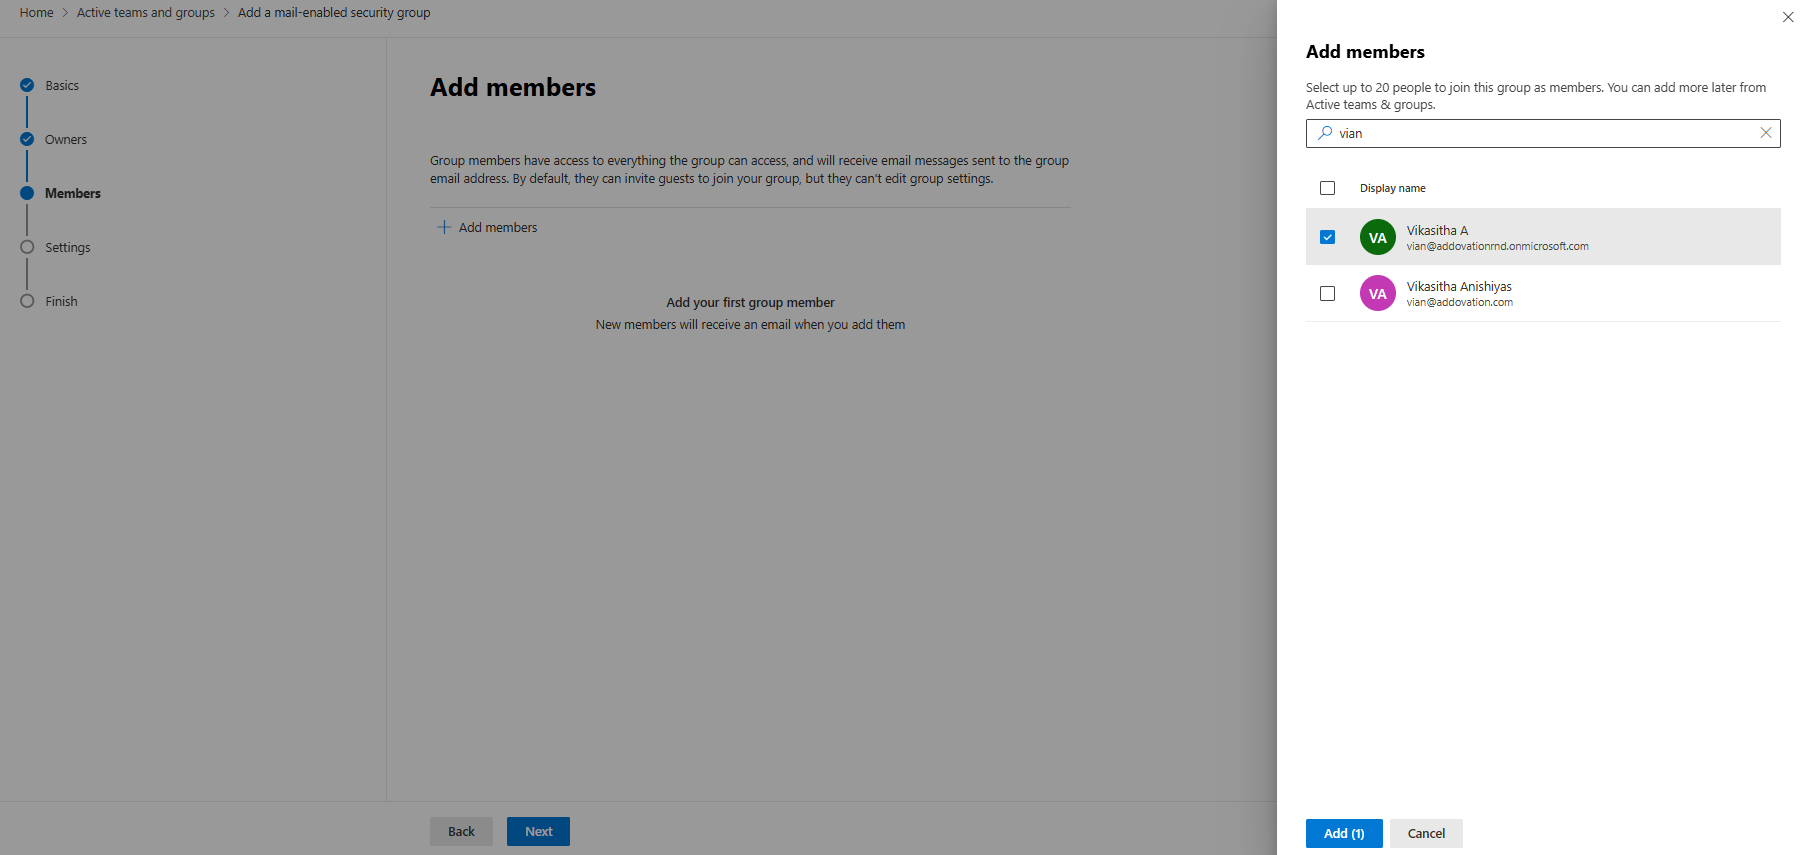Click inside the member search field
This screenshot has width=1805, height=855.
[1543, 133]
